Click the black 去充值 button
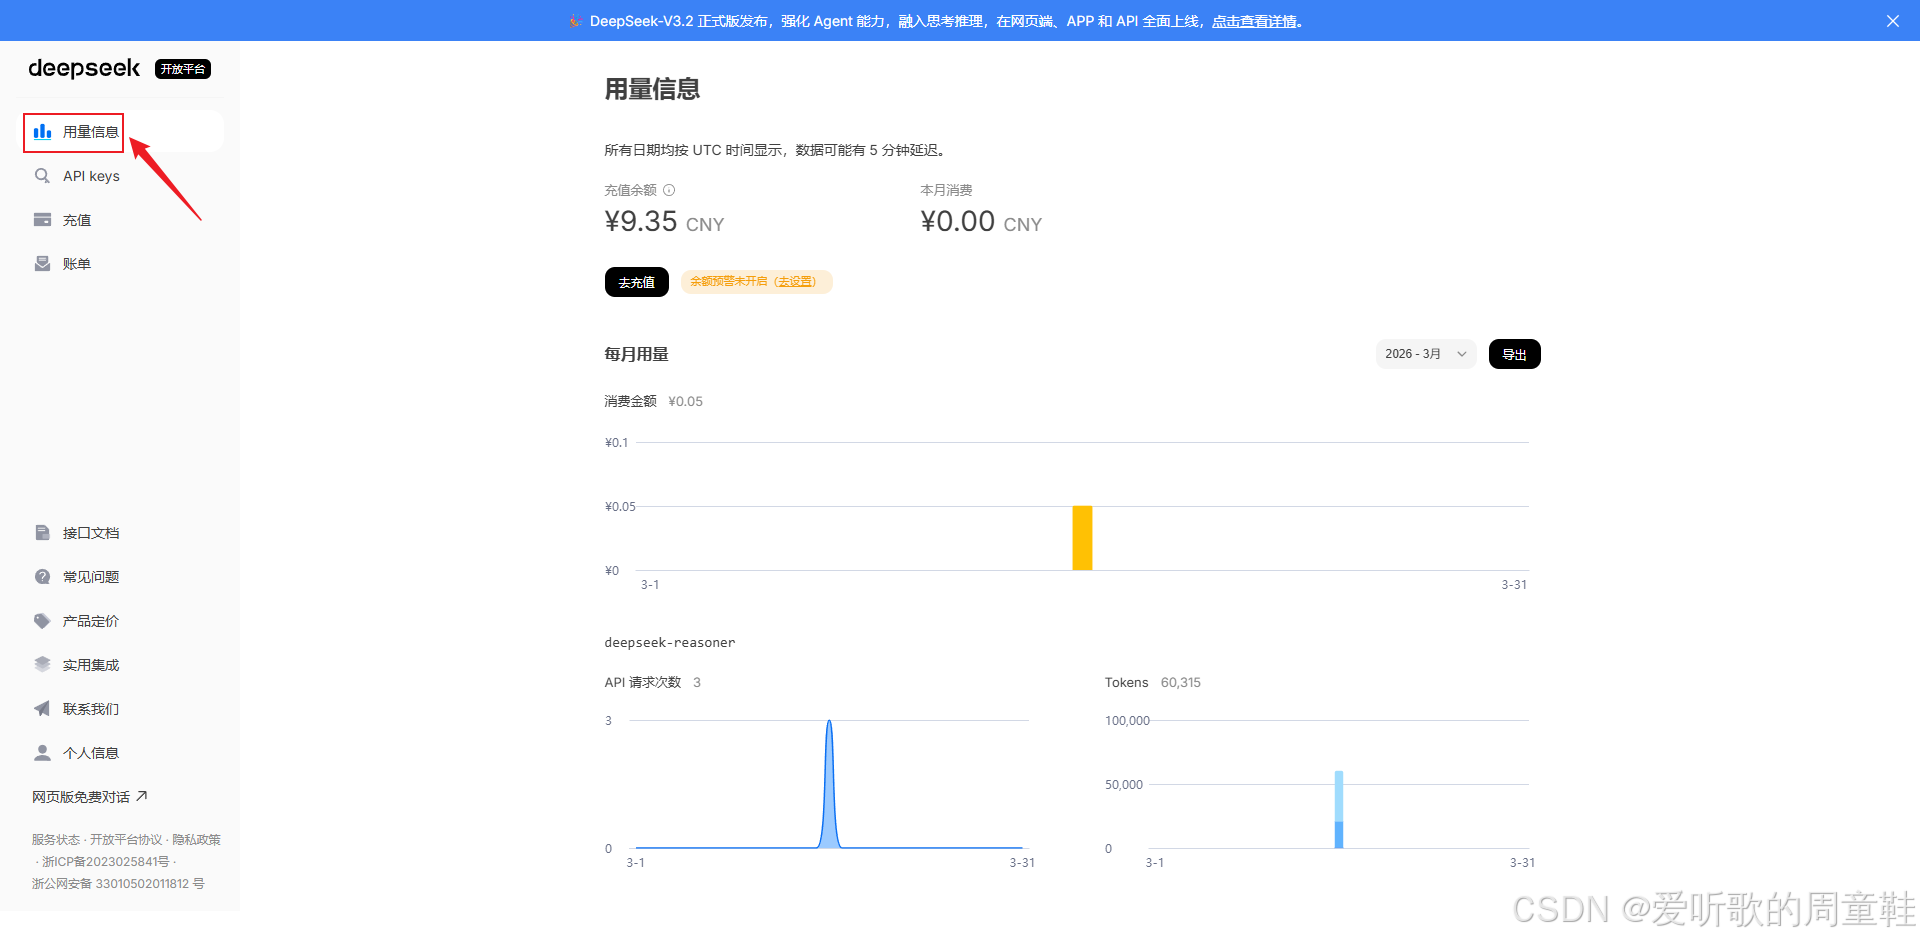1920x941 pixels. coord(636,282)
